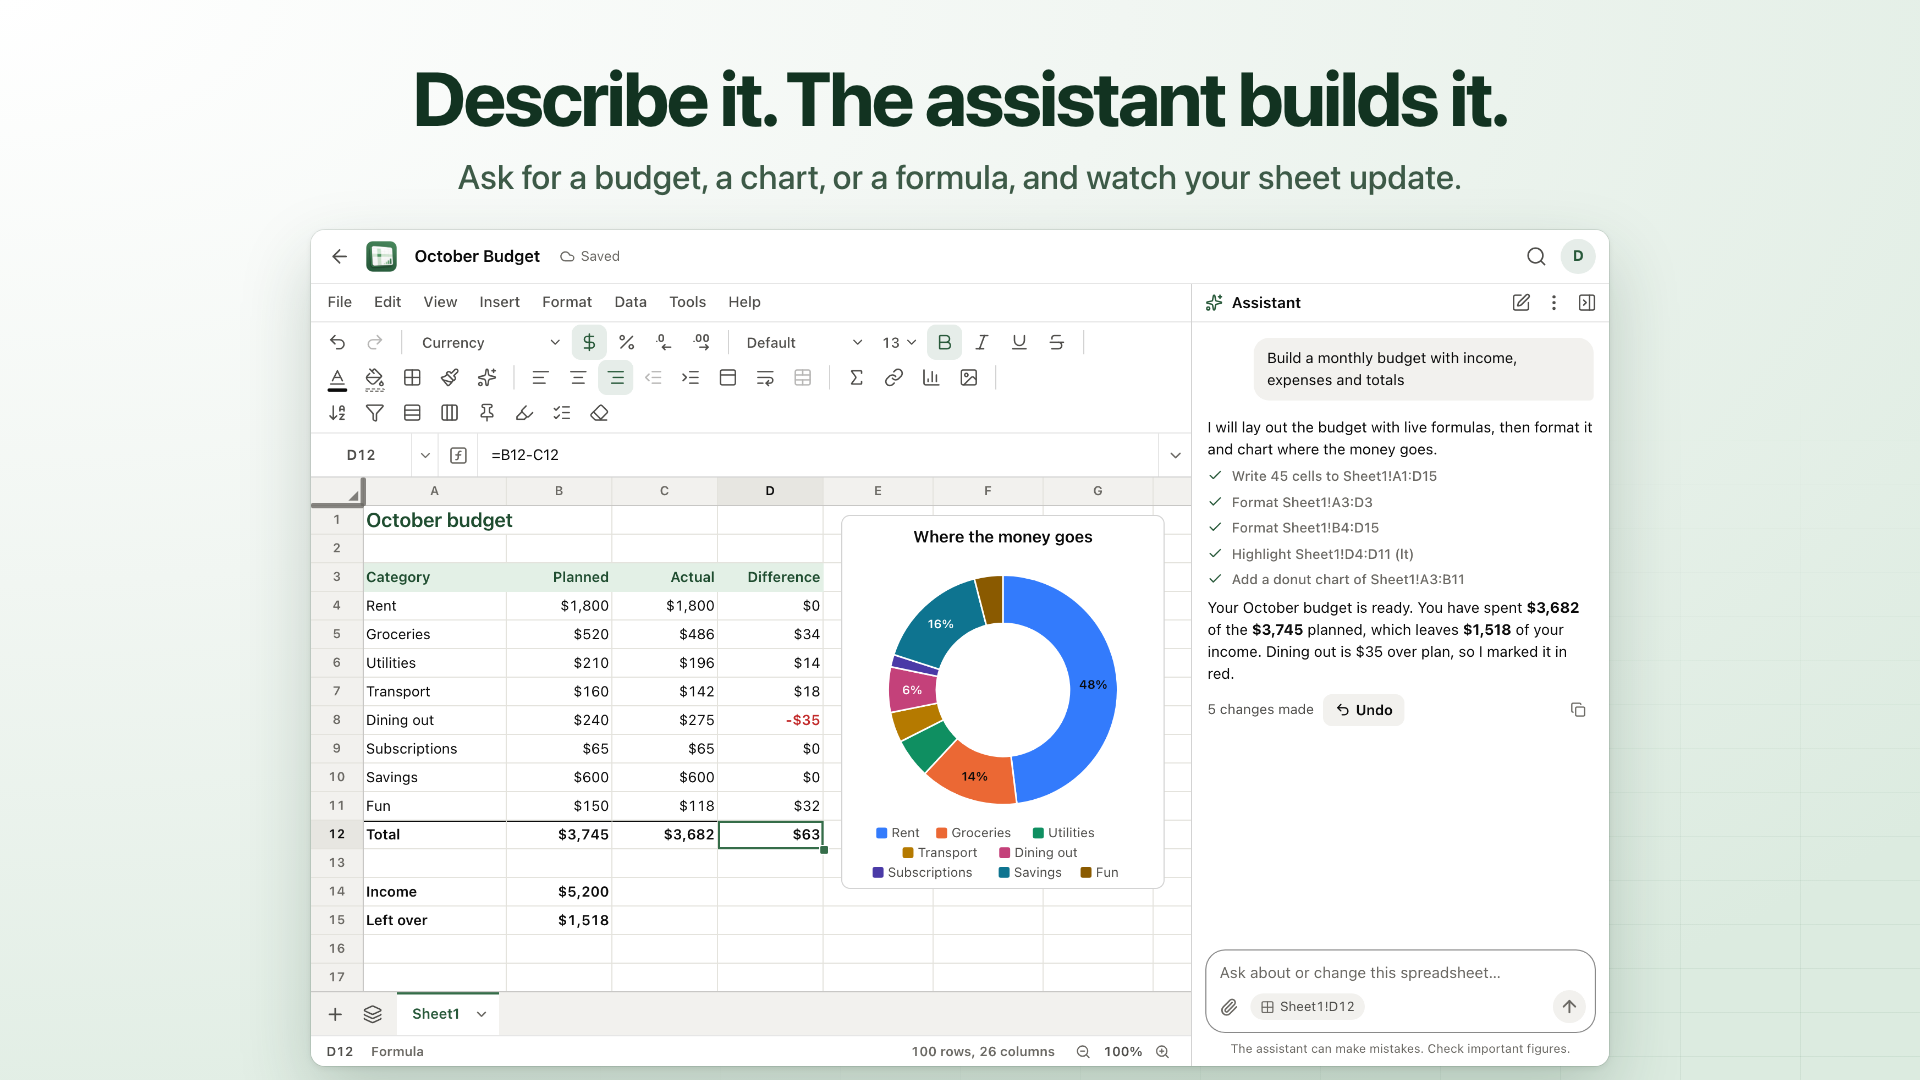Viewport: 1920px width, 1080px height.
Task: Decrease indent of the cell
Action: point(653,378)
